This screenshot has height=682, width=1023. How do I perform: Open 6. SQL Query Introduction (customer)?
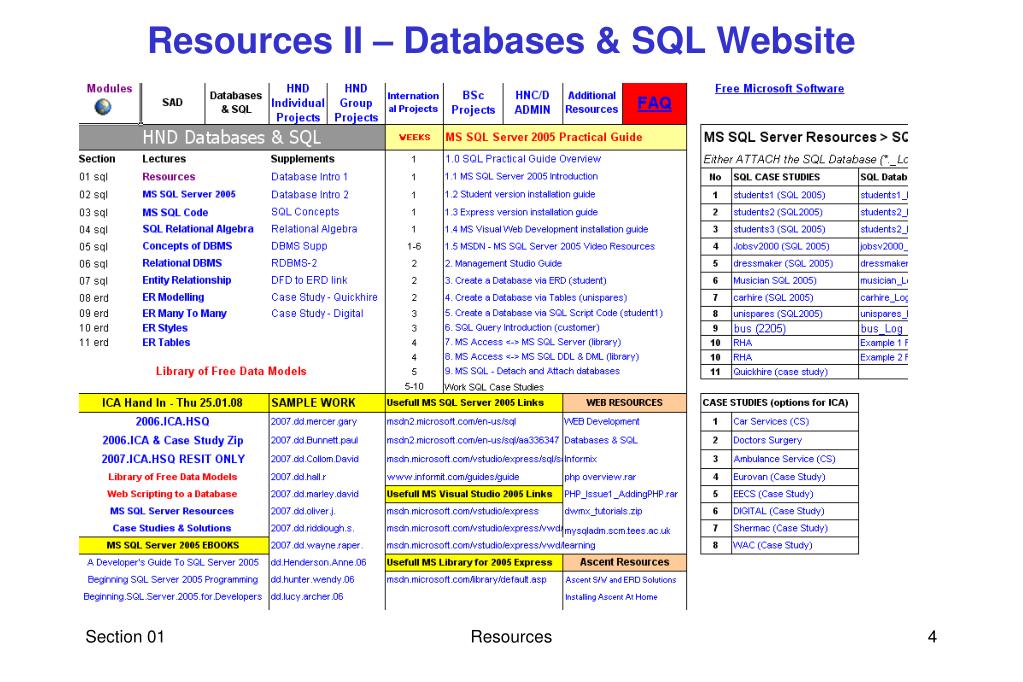click(522, 328)
